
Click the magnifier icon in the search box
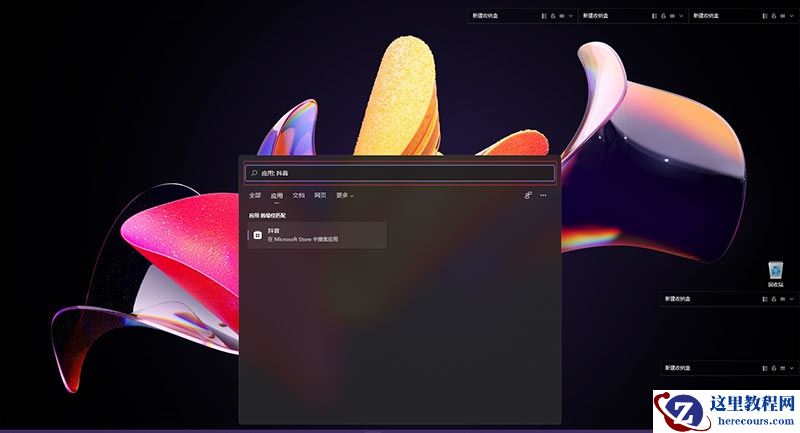pyautogui.click(x=254, y=173)
